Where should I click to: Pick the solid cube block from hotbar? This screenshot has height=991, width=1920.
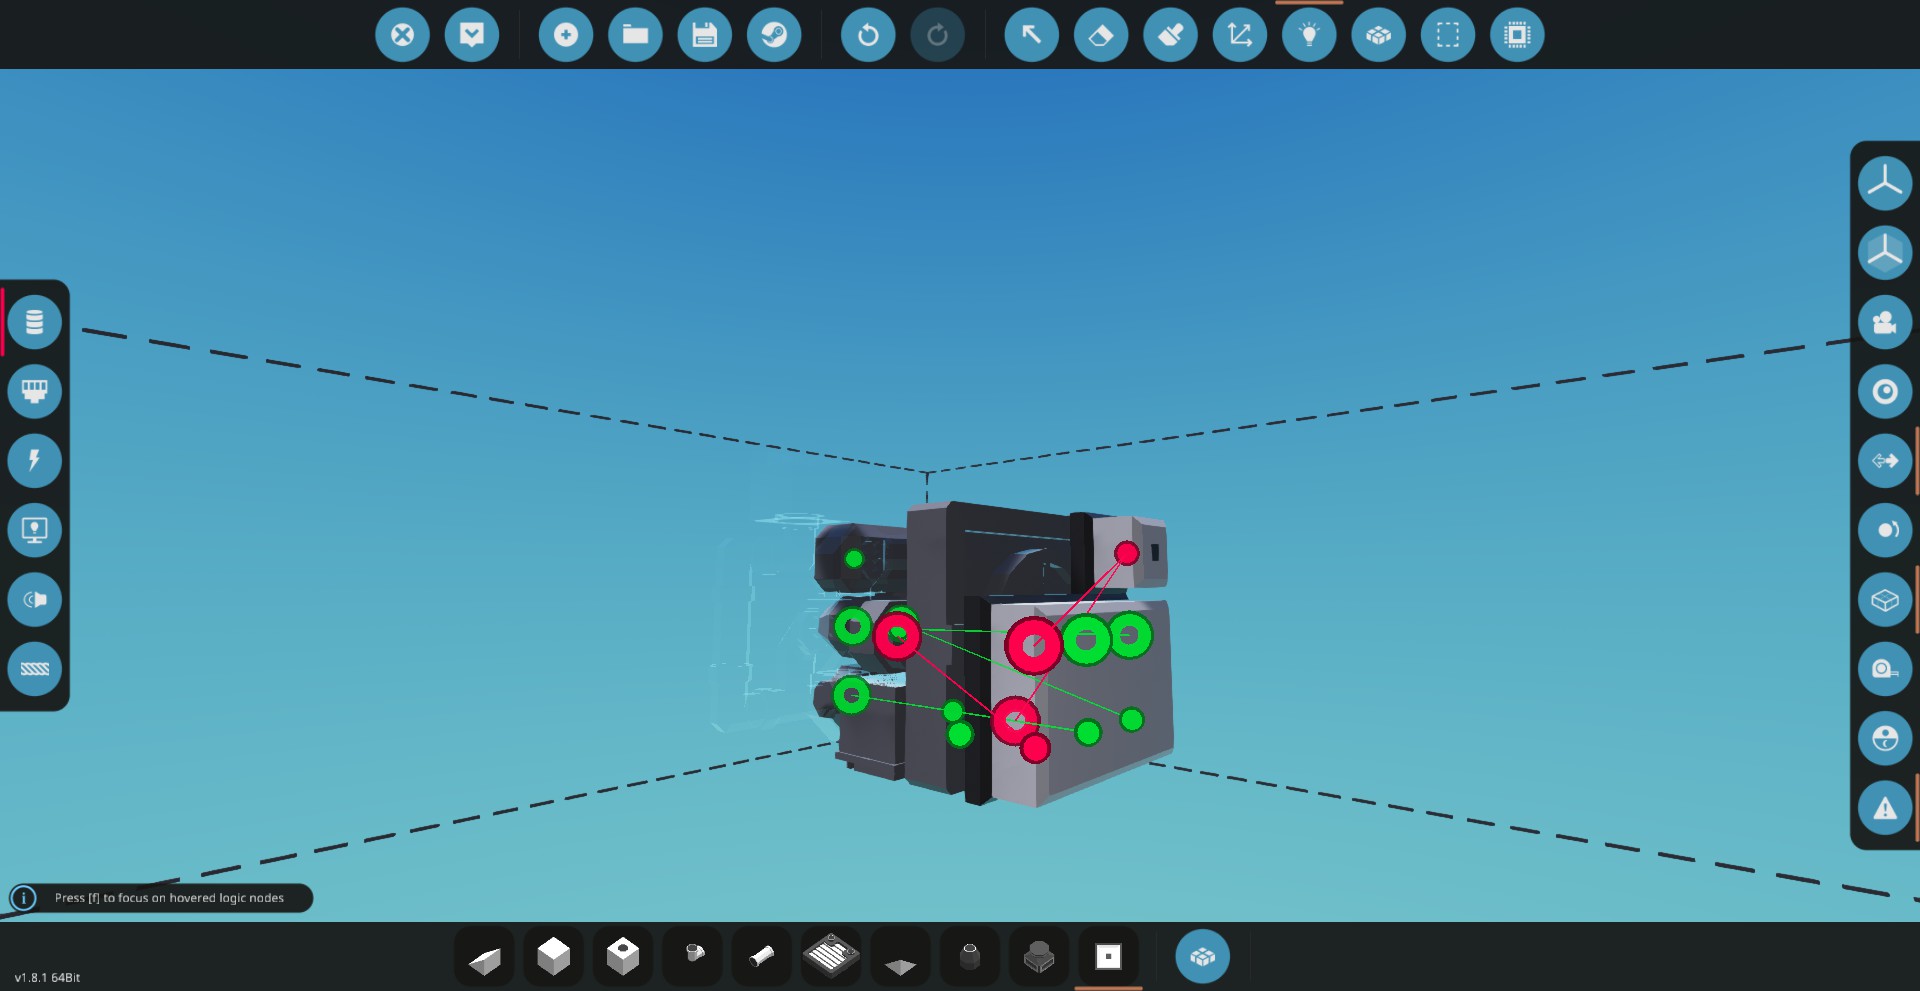[554, 958]
